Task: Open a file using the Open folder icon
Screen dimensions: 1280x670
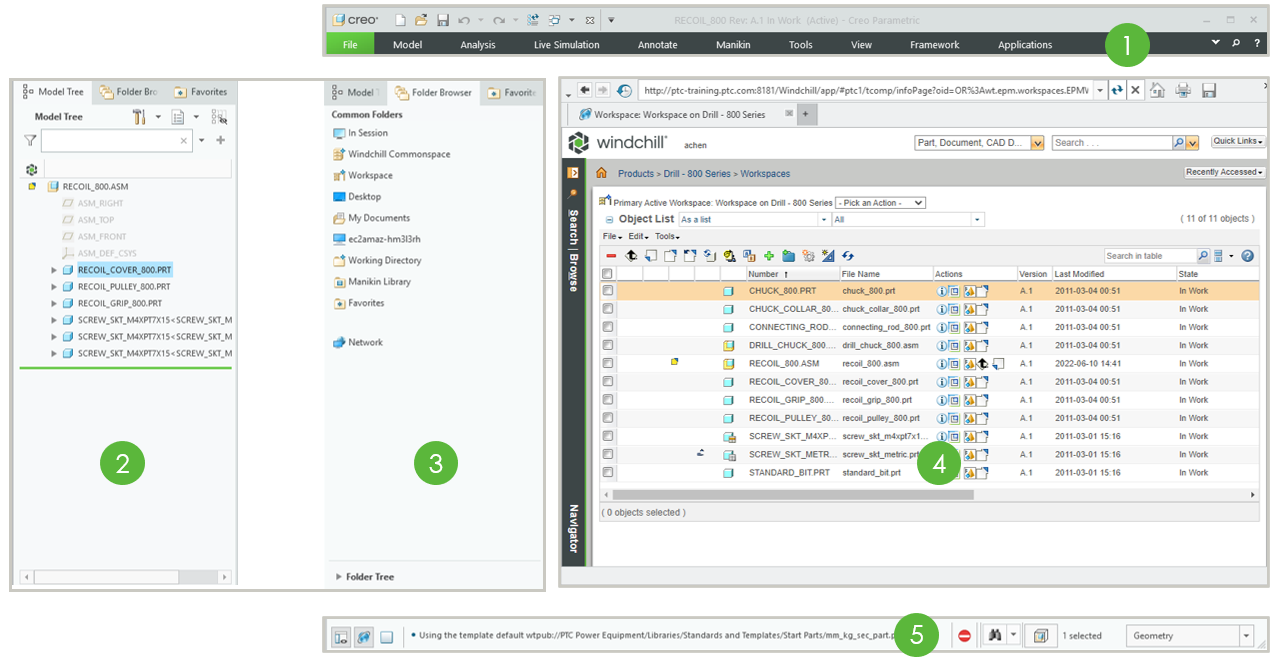Action: (420, 18)
